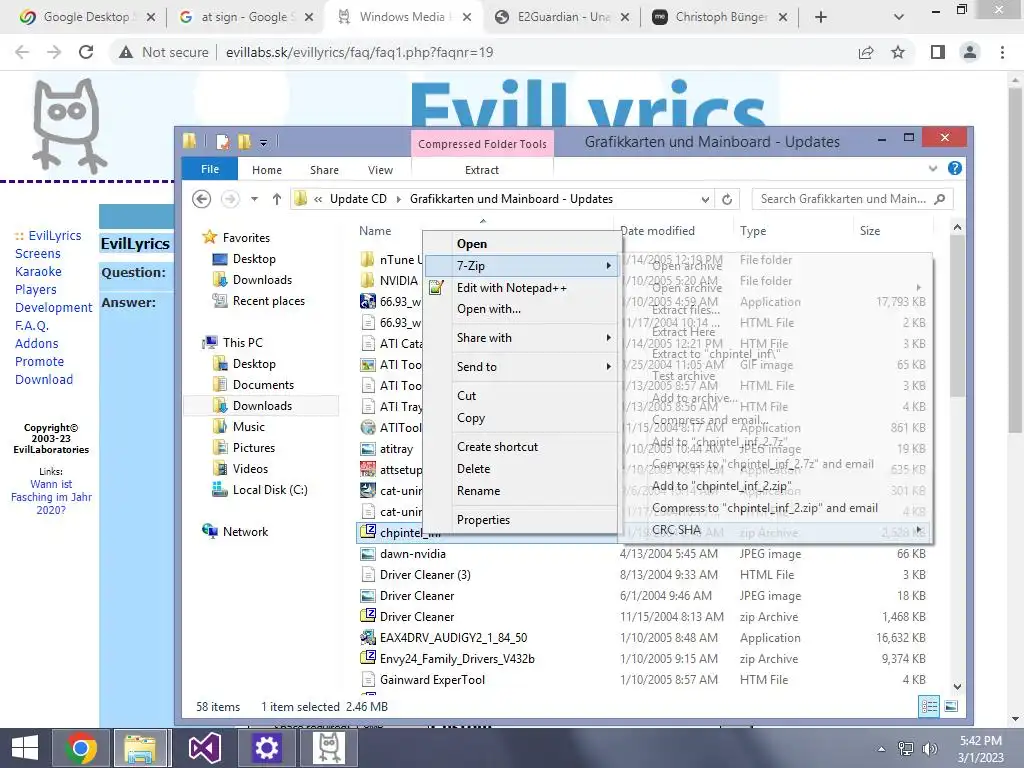Click the Search Grafikkarten field
1024x768 pixels.
pyautogui.click(x=851, y=199)
